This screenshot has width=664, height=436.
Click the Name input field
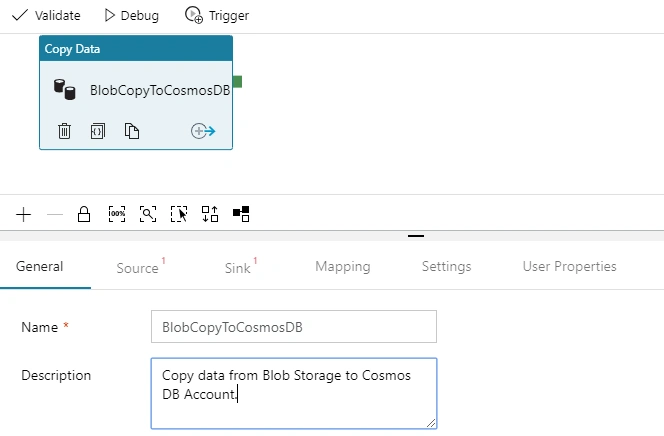point(294,327)
